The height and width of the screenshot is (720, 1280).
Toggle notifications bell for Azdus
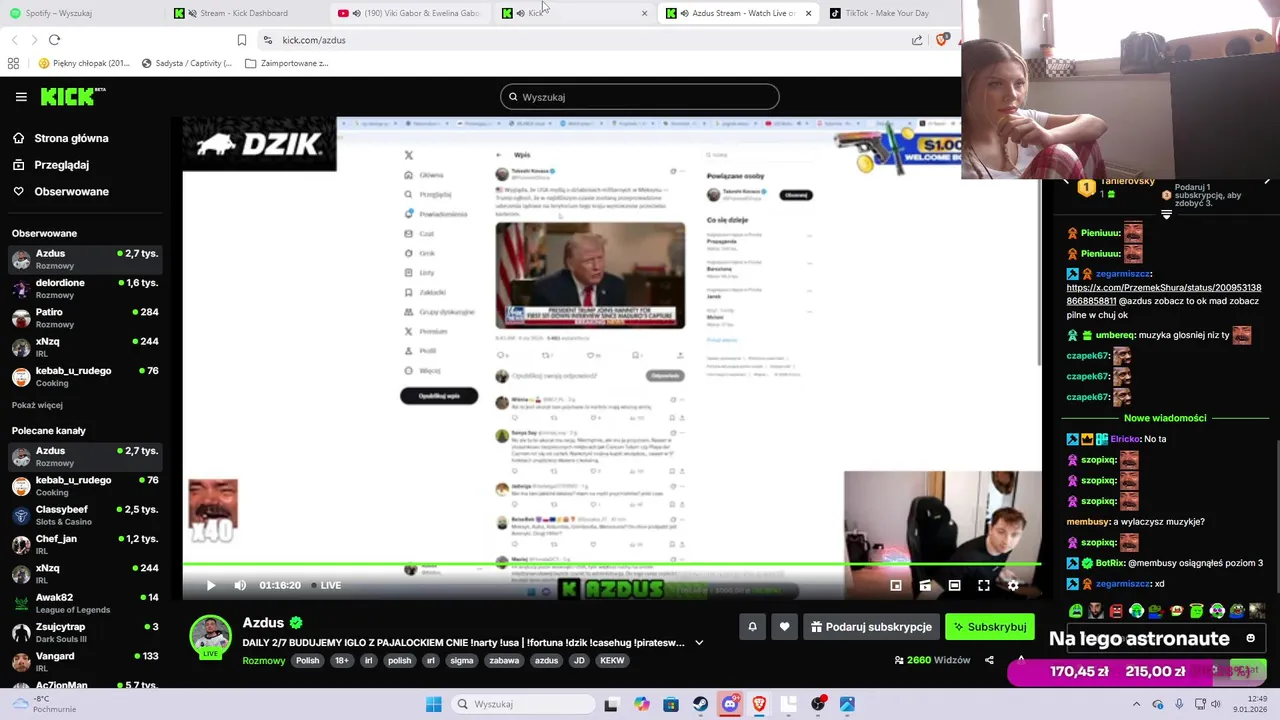(x=752, y=627)
